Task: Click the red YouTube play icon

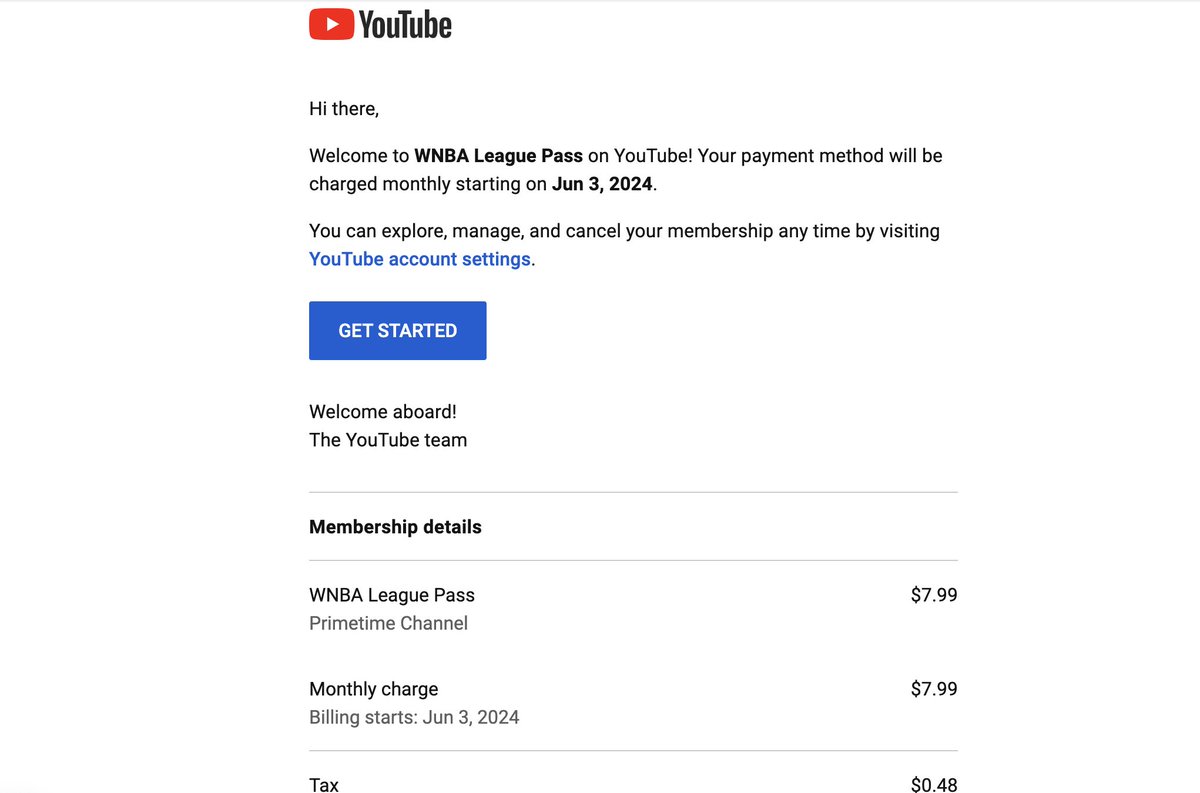Action: [x=331, y=24]
